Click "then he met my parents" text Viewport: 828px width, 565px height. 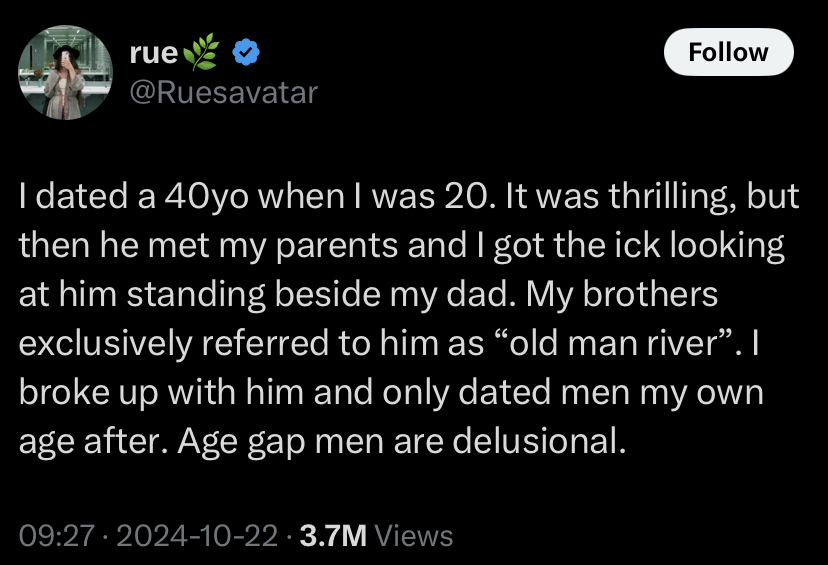pos(209,246)
